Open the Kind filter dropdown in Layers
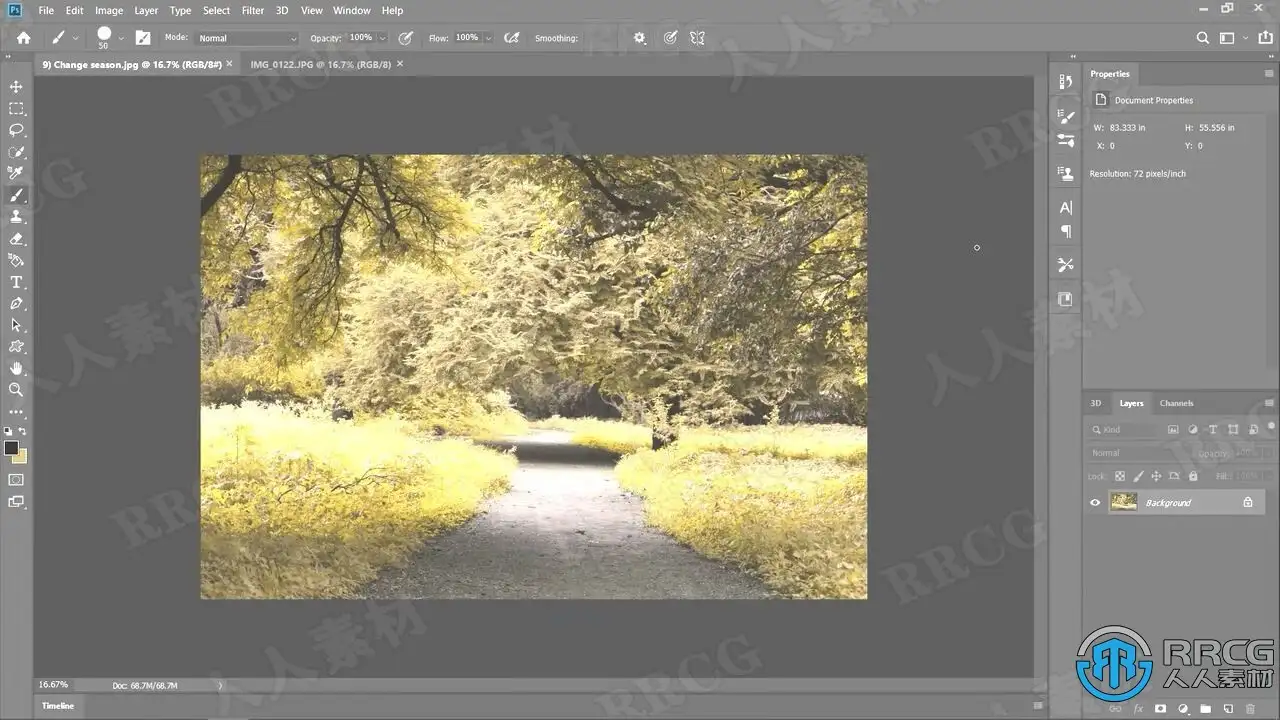This screenshot has width=1280, height=720. 1125,430
